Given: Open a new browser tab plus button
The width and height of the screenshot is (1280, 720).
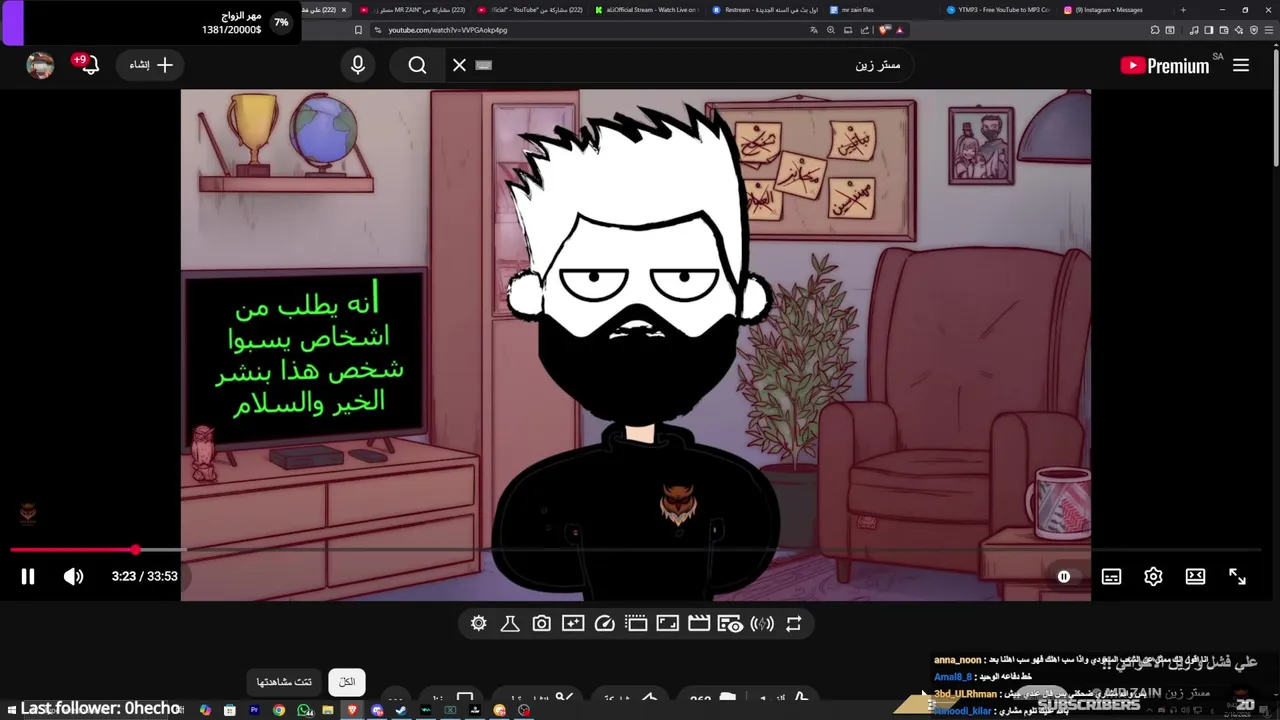Looking at the screenshot, I should pyautogui.click(x=1183, y=10).
